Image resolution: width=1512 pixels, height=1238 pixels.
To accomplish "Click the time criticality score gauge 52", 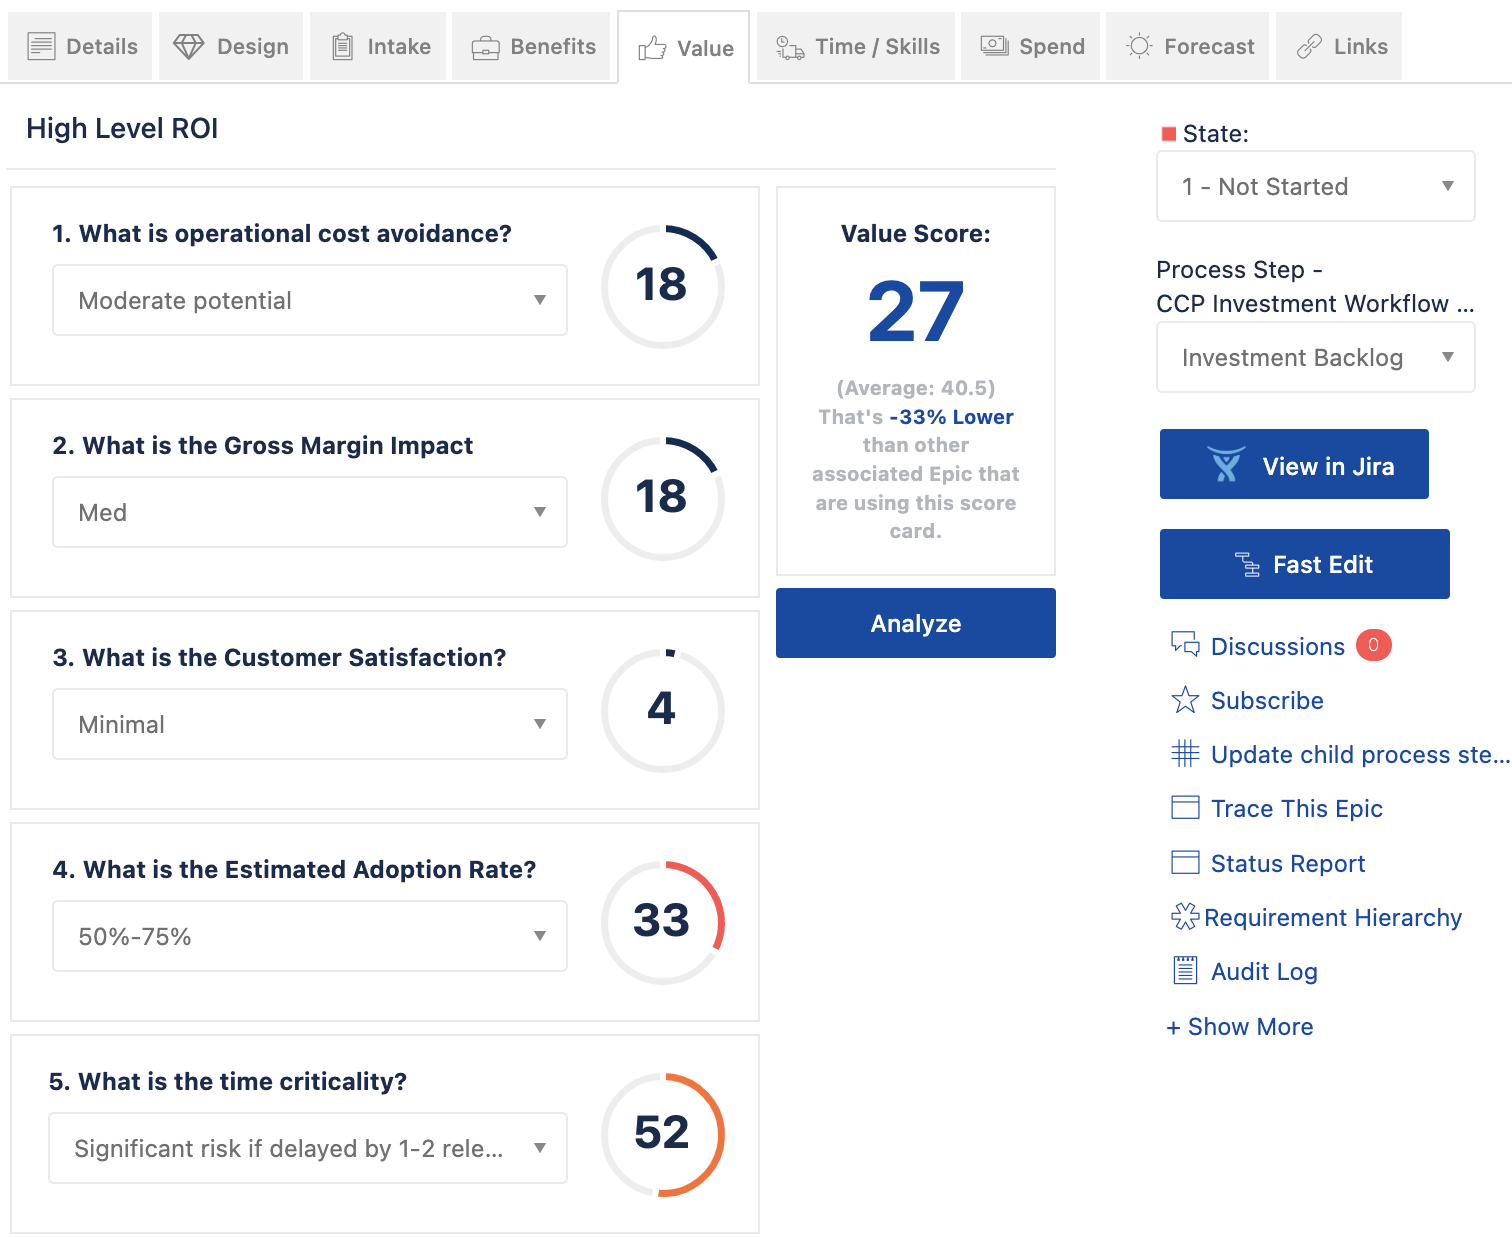I will click(662, 1134).
